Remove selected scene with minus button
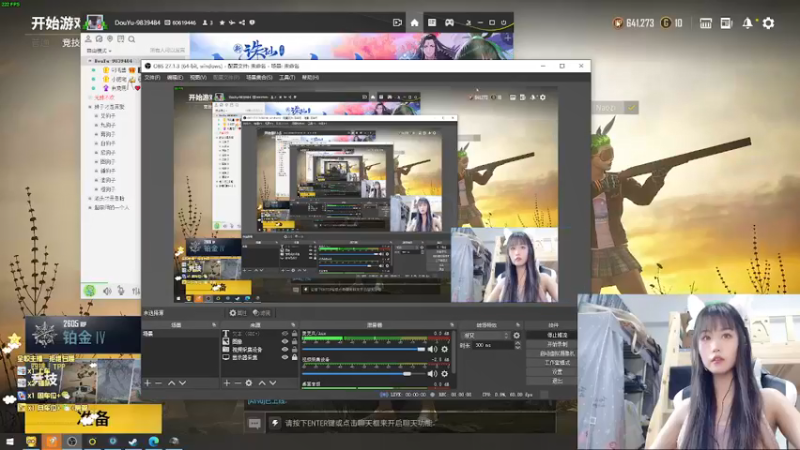Image resolution: width=800 pixels, height=450 pixels. click(158, 383)
